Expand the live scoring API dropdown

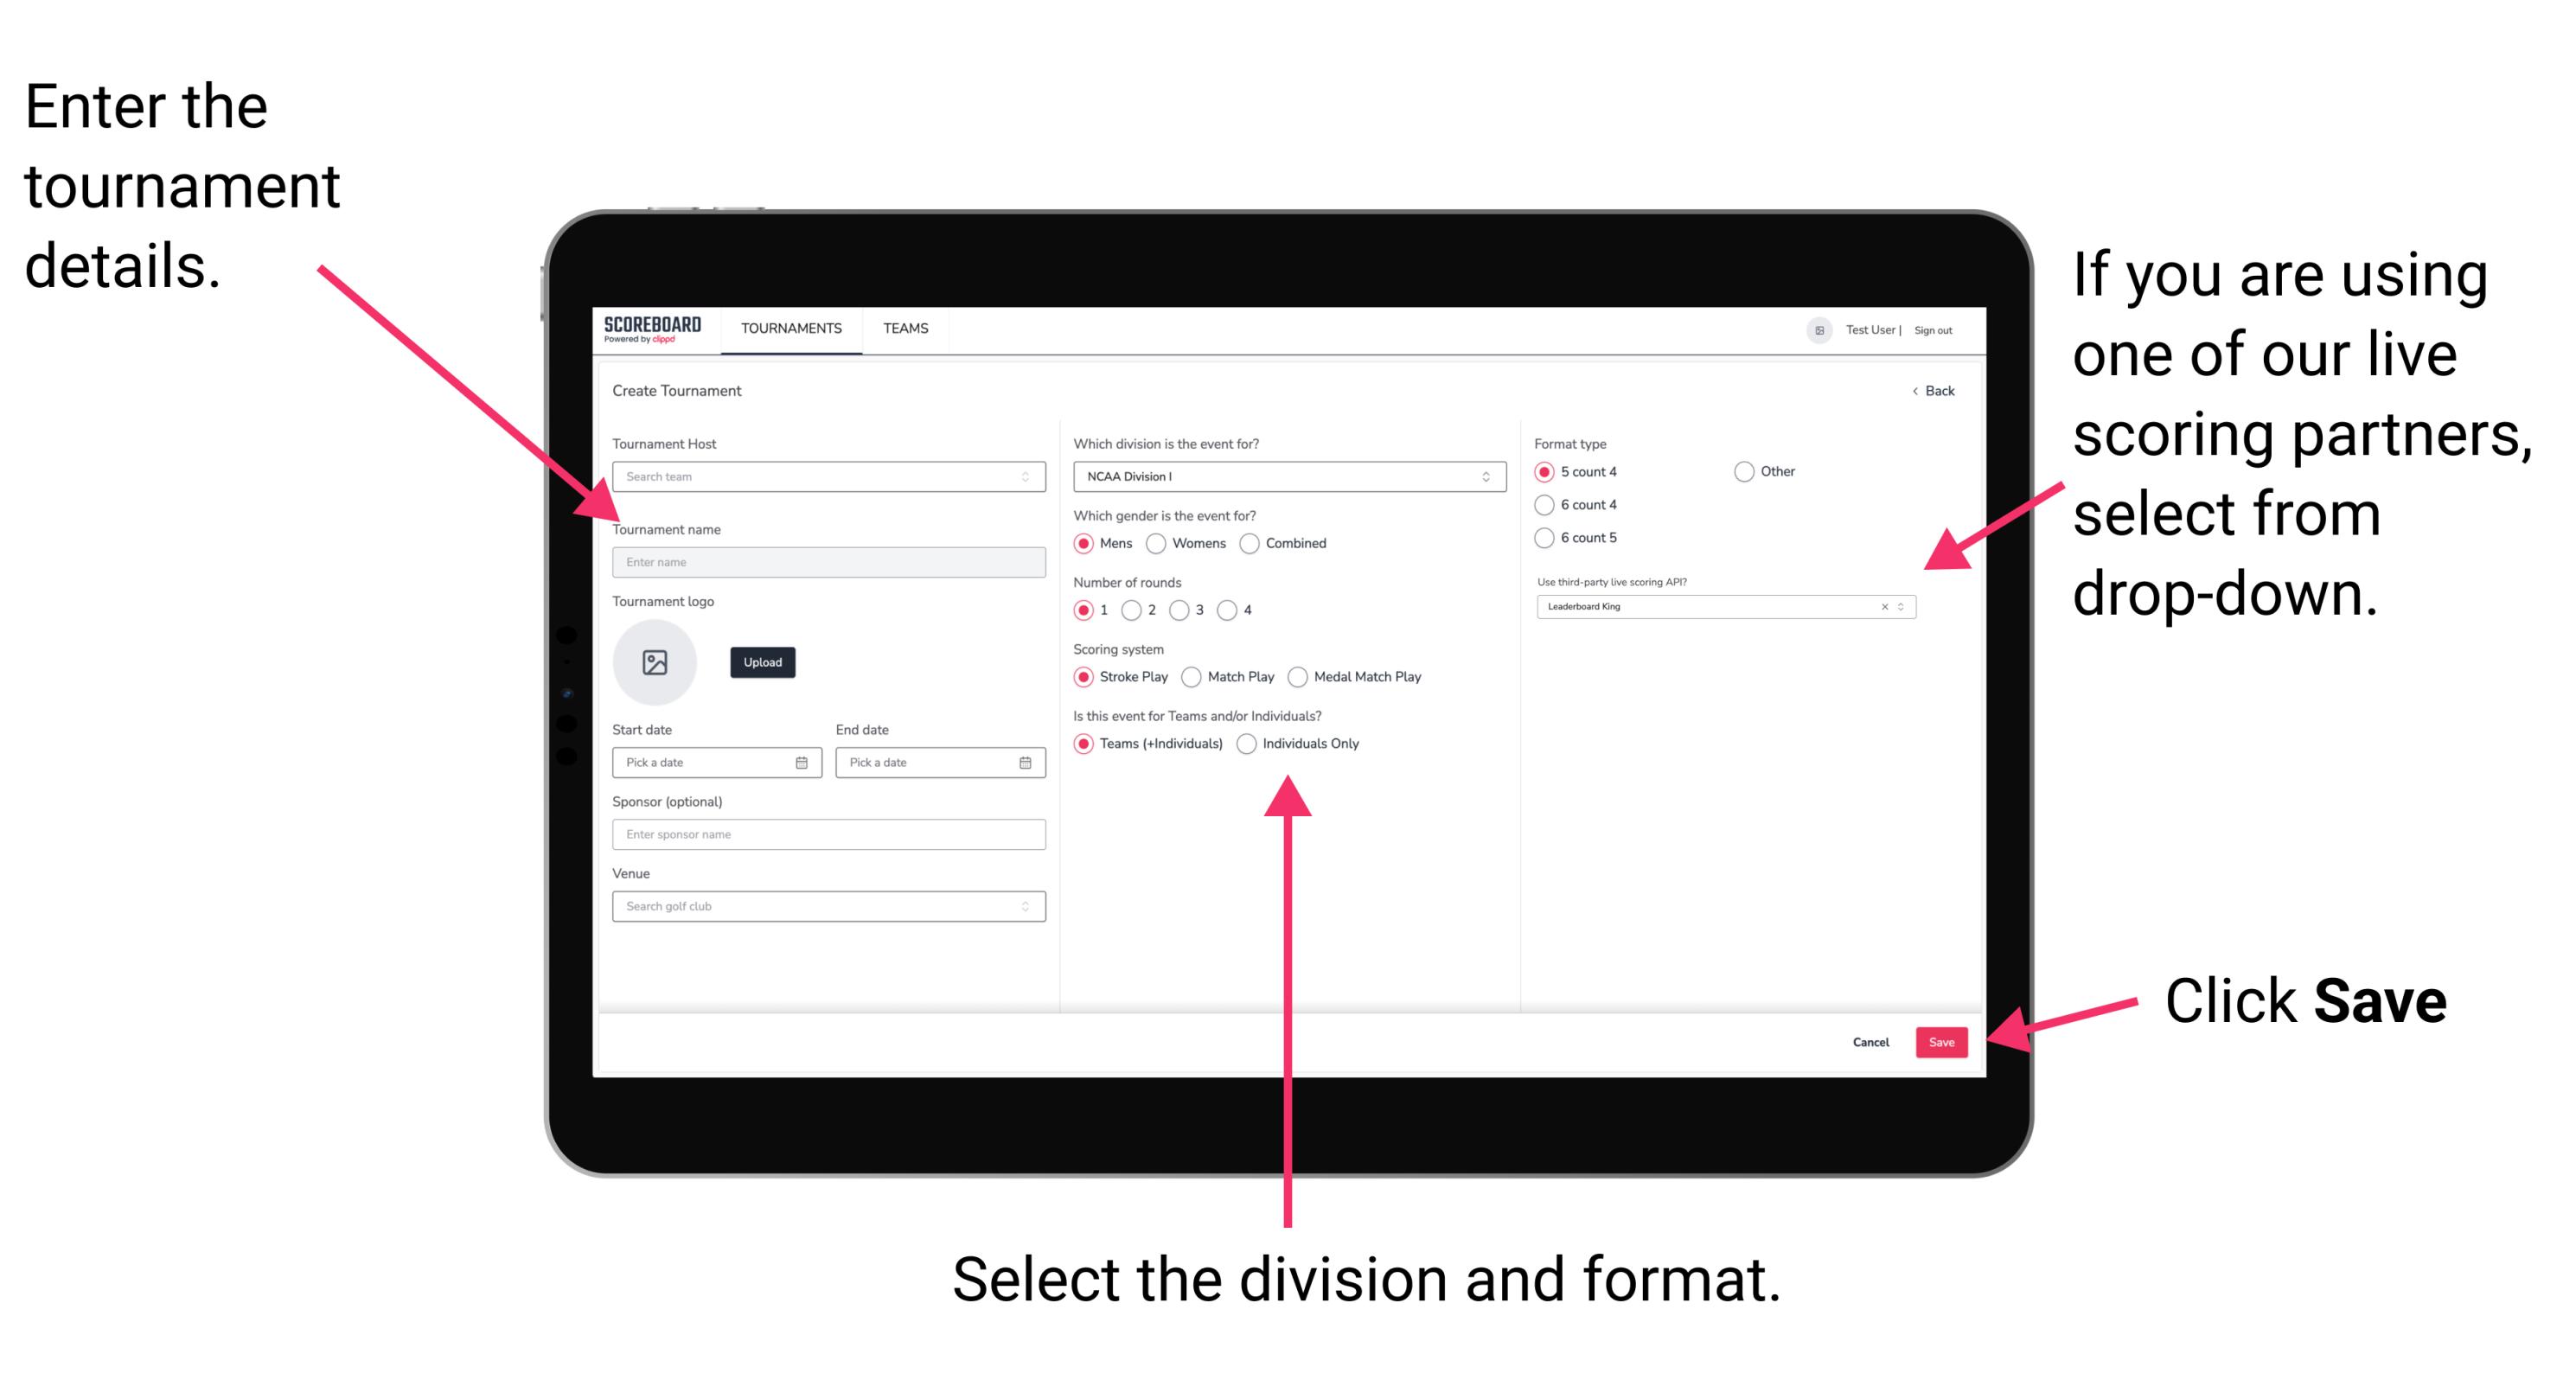click(1907, 608)
